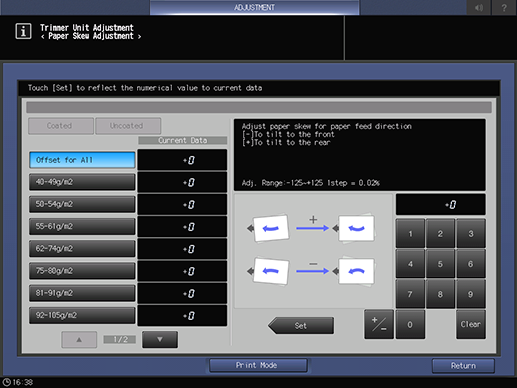Tap the minus skew direction arrow
Screen dimensions: 517x388
[x=313, y=271]
